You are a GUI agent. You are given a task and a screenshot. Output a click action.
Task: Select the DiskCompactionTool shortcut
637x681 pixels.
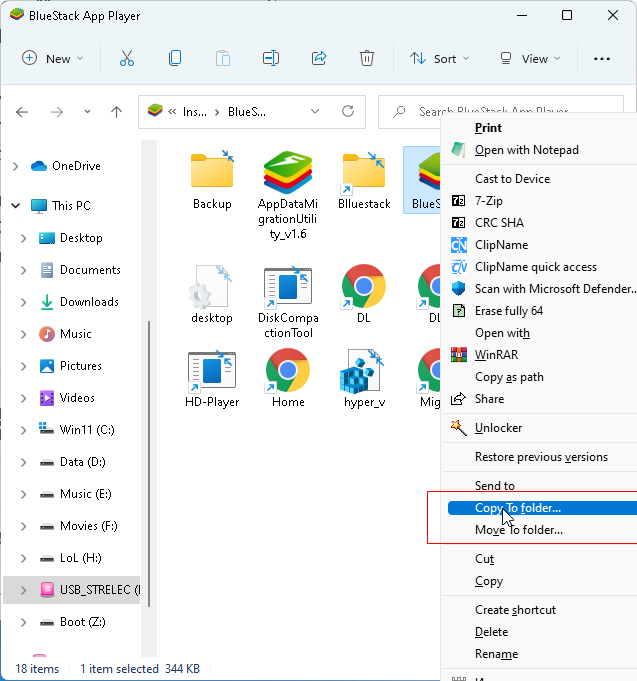click(288, 301)
